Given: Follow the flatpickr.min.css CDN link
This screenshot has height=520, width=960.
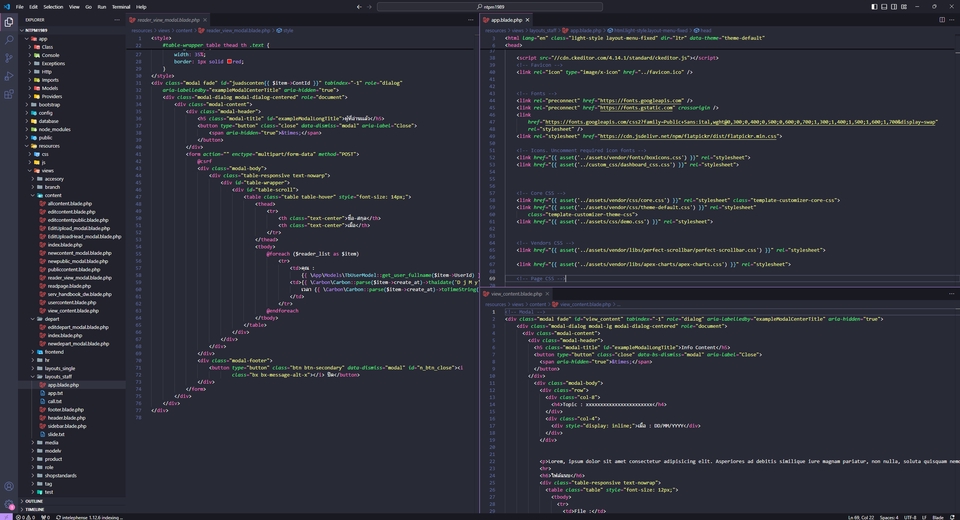Looking at the screenshot, I should coord(687,136).
